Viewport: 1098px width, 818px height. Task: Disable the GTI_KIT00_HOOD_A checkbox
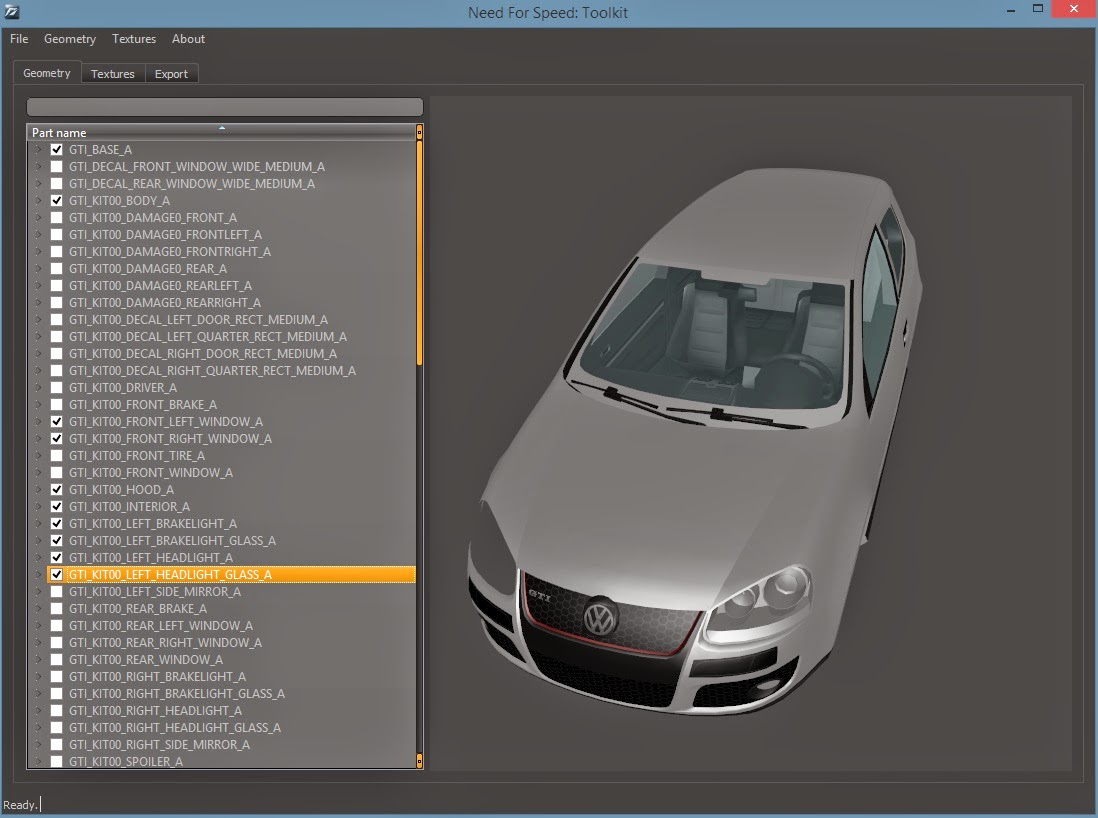56,489
